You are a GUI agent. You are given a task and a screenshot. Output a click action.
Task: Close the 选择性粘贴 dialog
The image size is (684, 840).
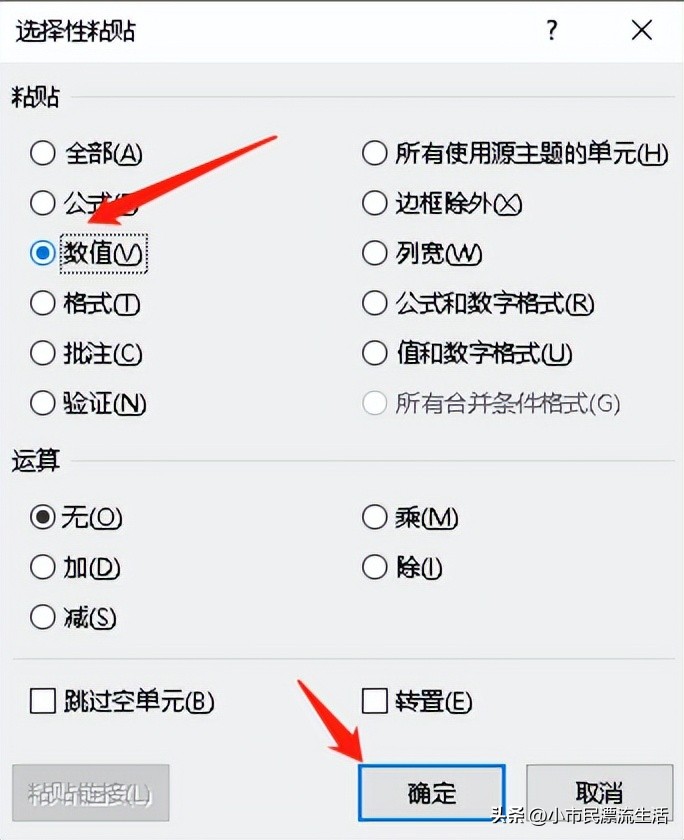[641, 31]
